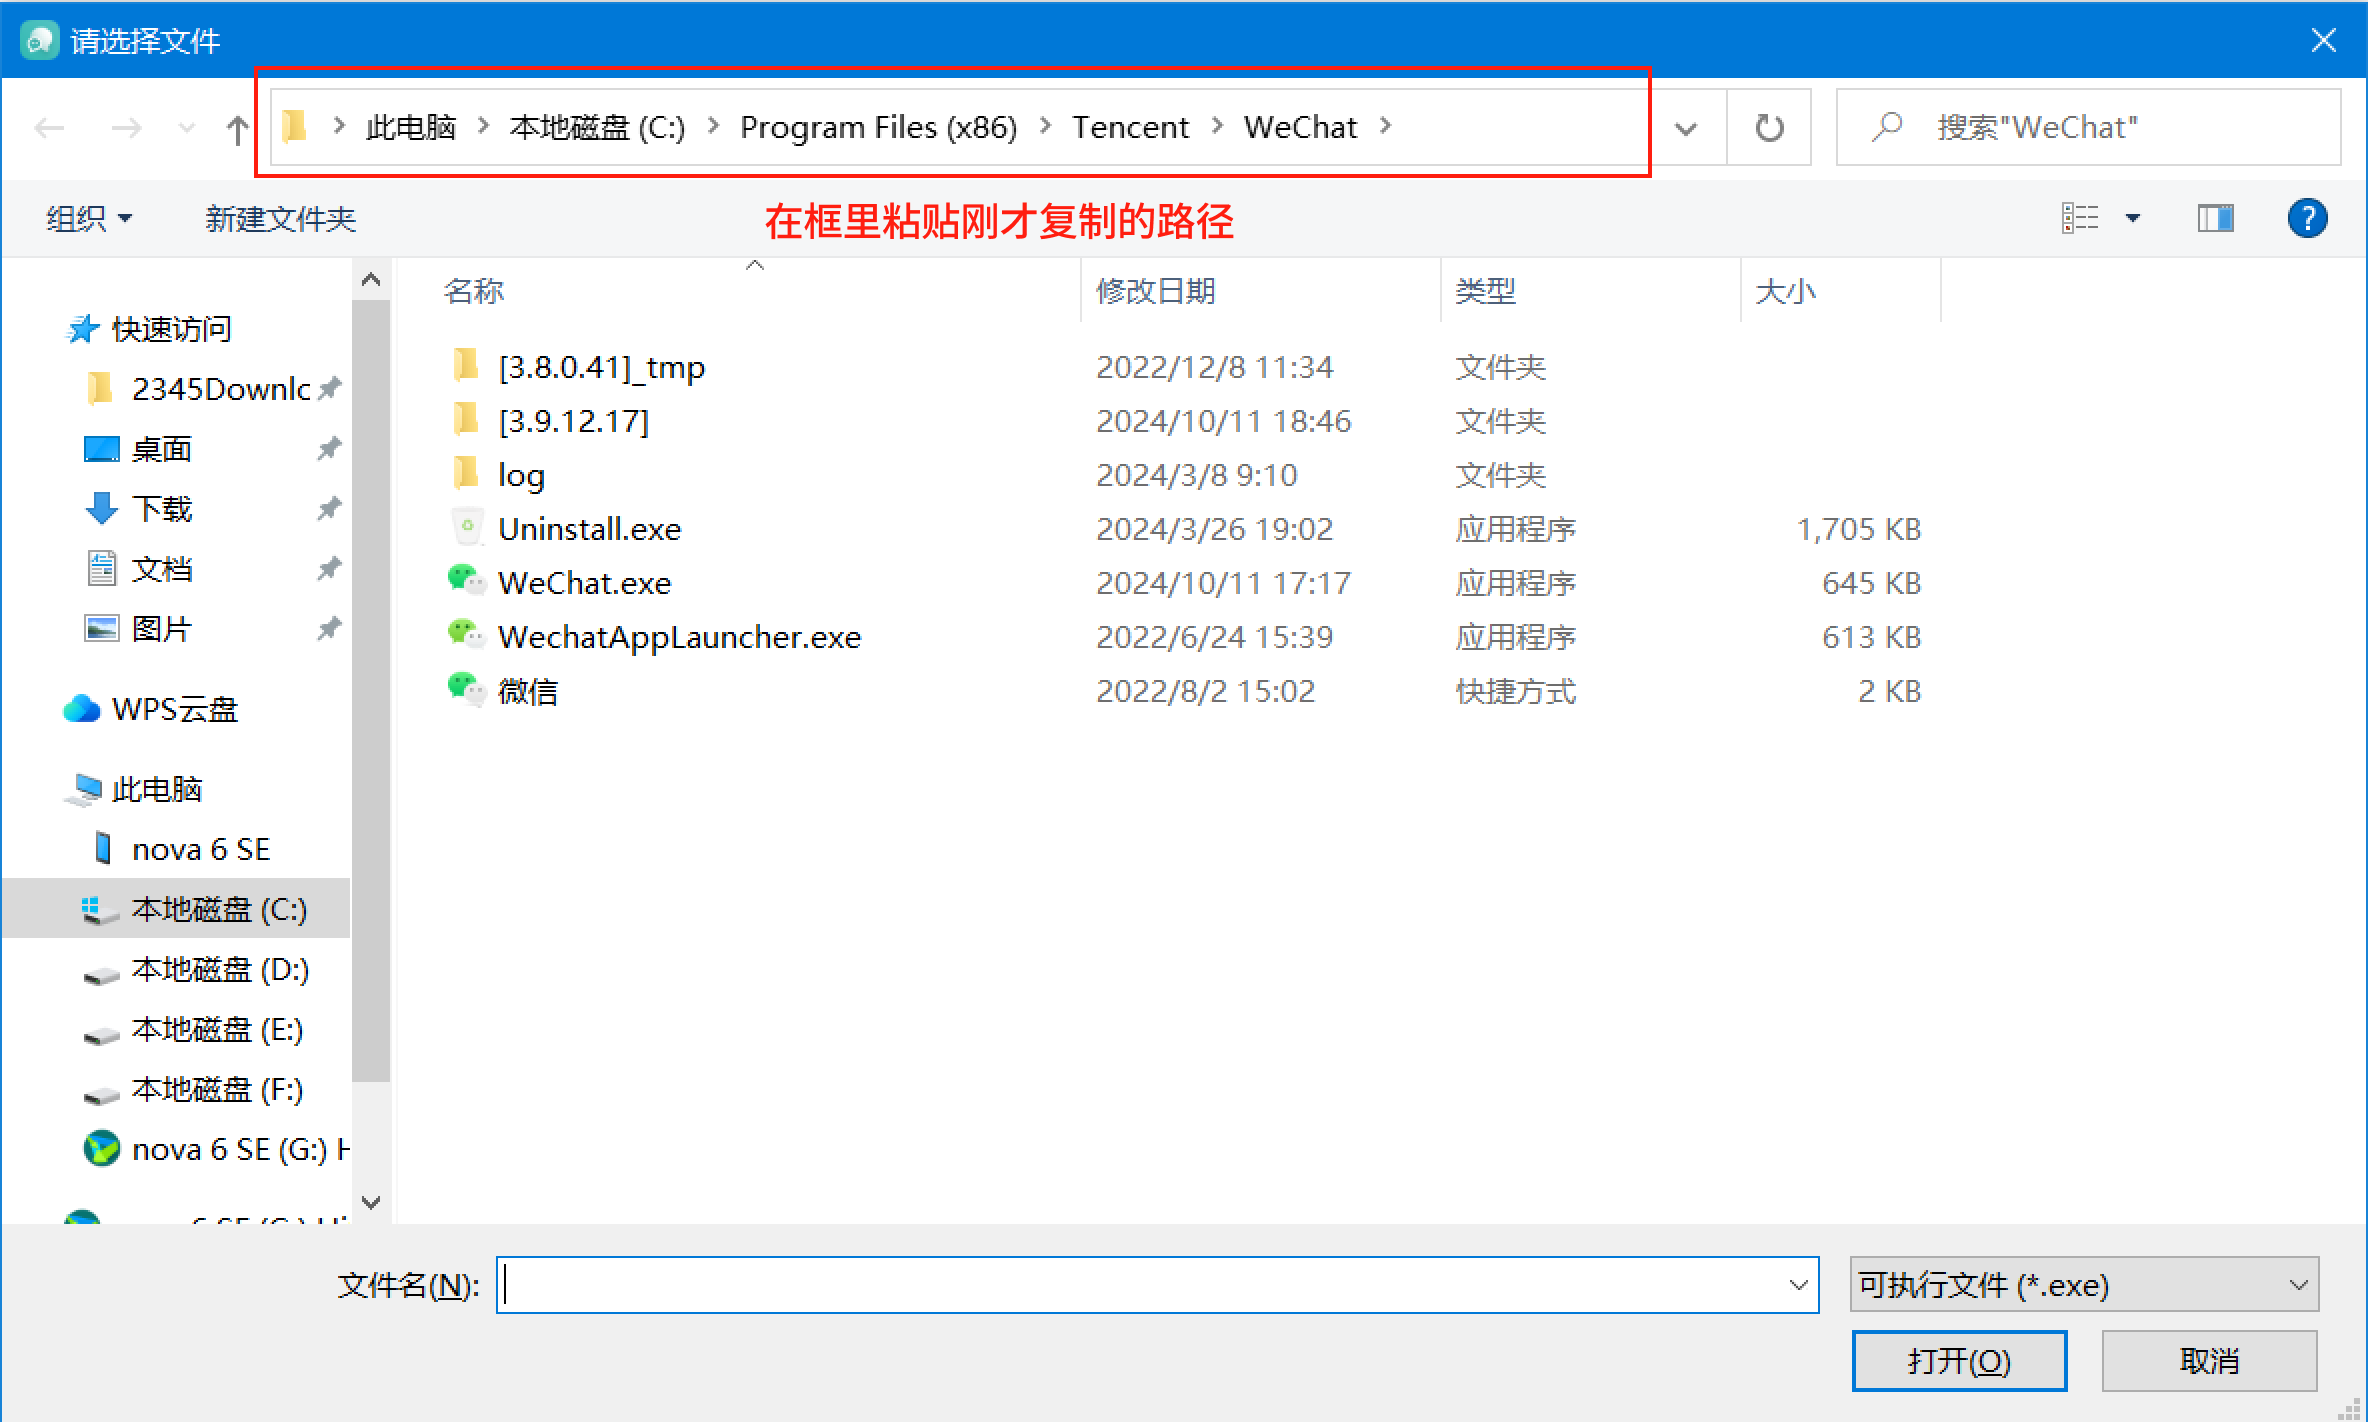
Task: Click the navigation pane vertical scrollbar
Action: point(371,690)
